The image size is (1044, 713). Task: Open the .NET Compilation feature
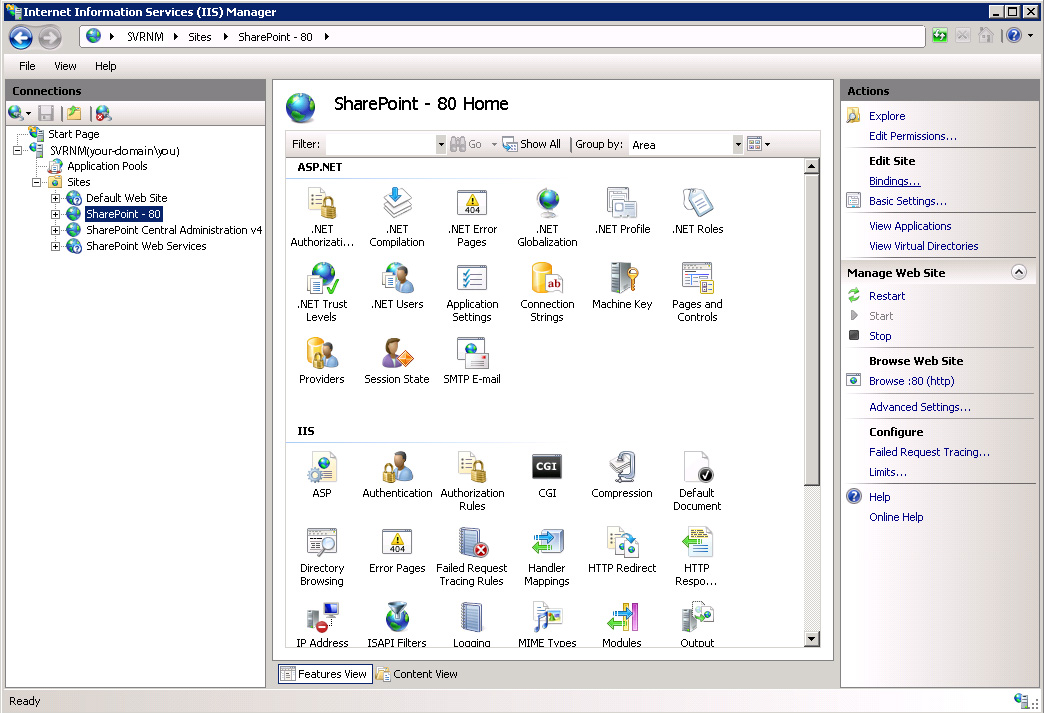pyautogui.click(x=397, y=217)
